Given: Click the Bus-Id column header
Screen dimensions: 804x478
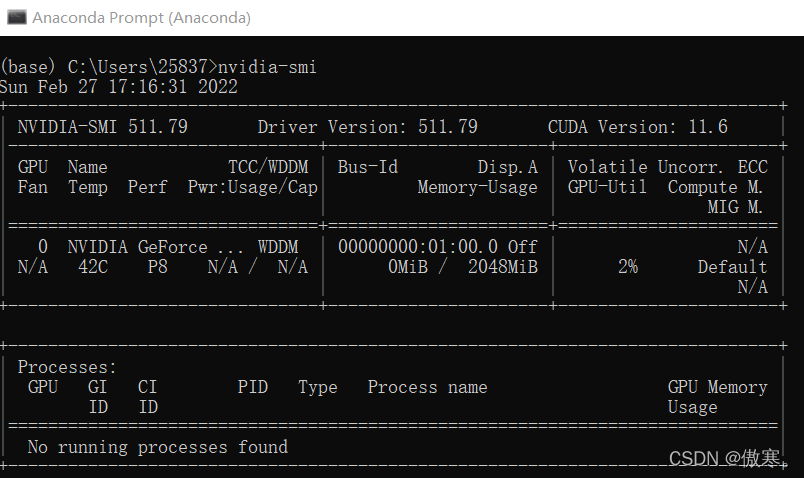Looking at the screenshot, I should click(368, 167).
